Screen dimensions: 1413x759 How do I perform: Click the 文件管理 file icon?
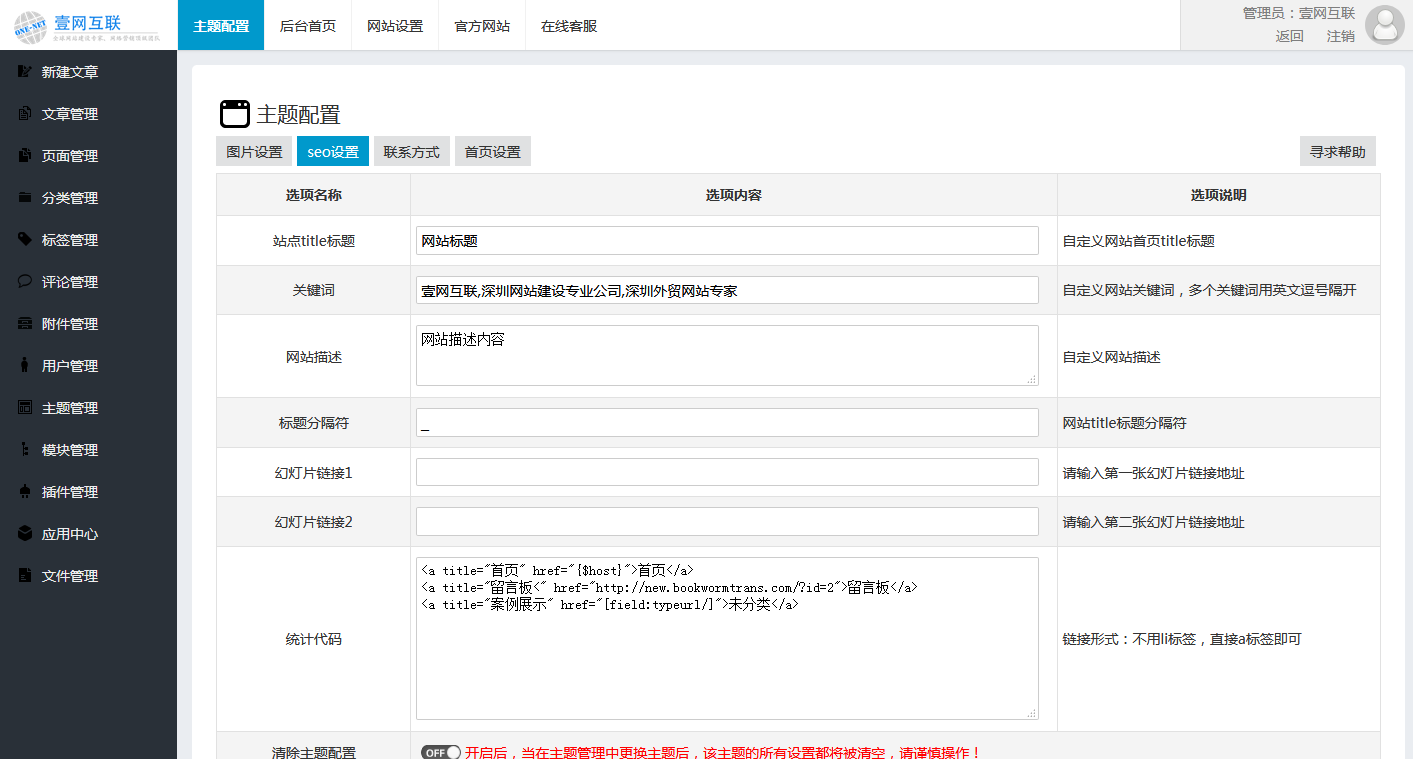pos(25,576)
